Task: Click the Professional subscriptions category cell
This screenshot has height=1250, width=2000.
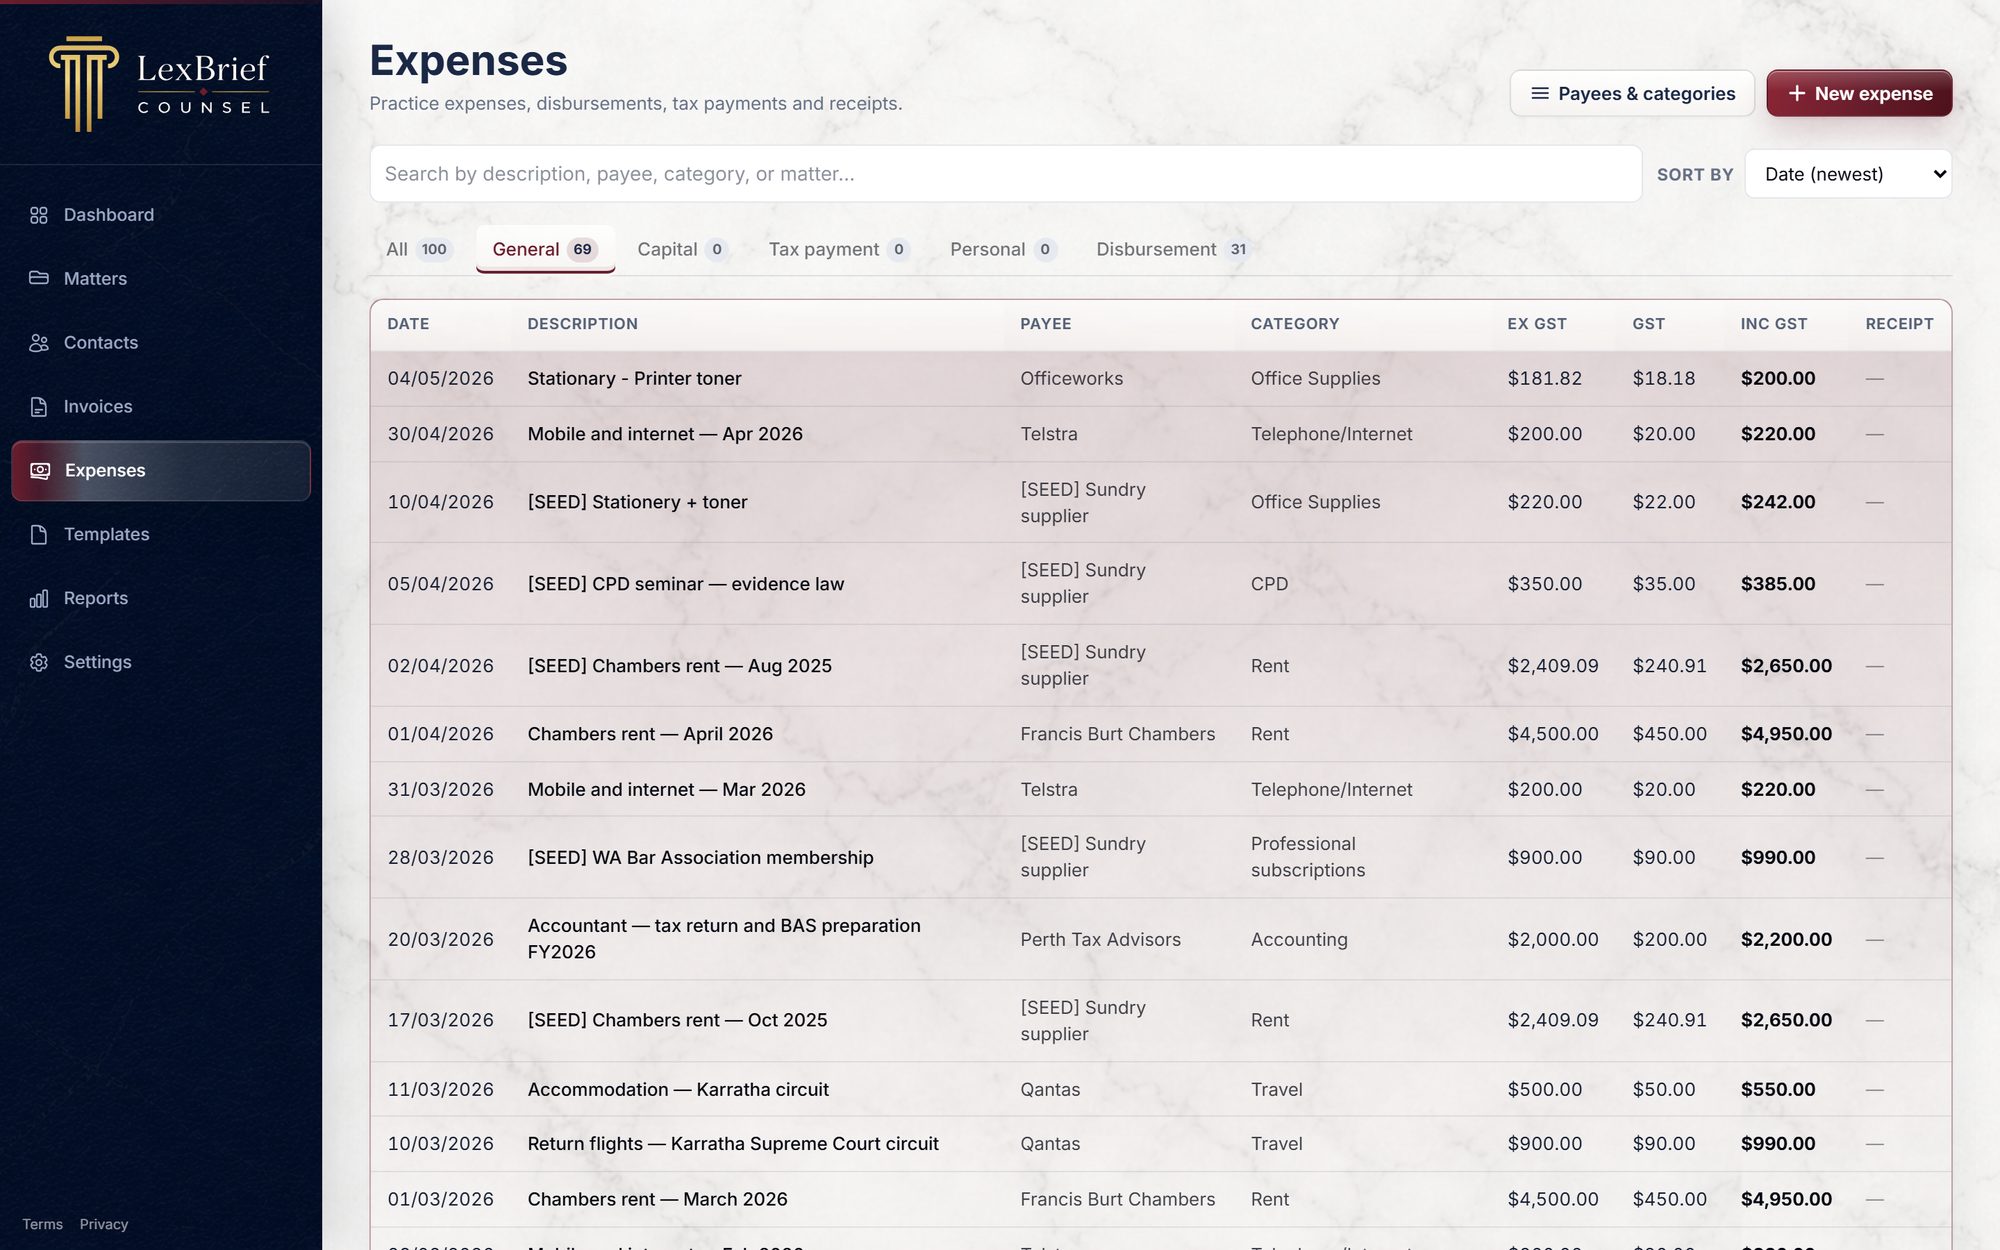Action: click(1307, 857)
